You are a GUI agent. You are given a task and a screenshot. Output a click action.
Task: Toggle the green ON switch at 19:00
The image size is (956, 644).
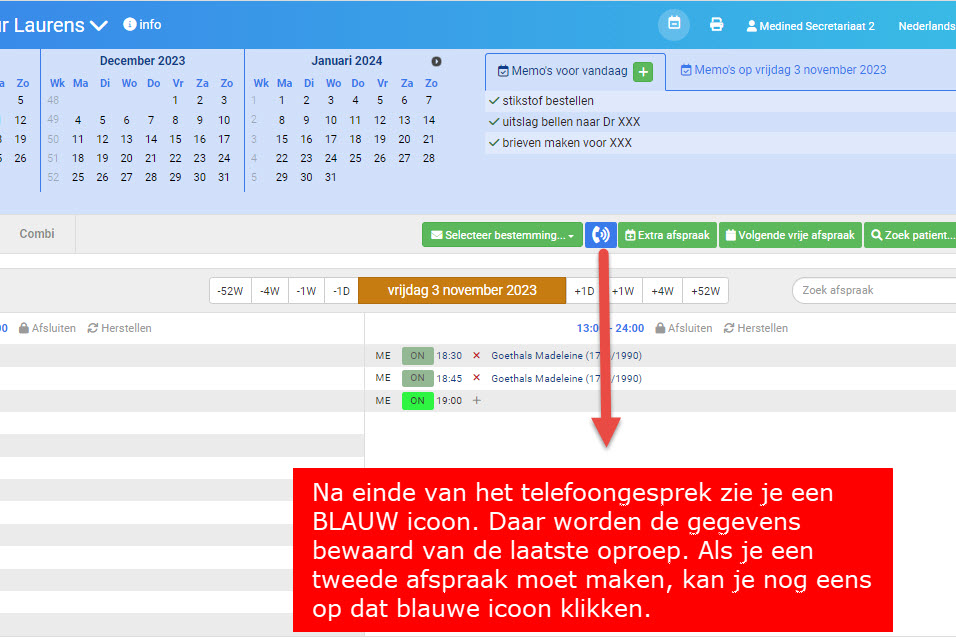pyautogui.click(x=417, y=400)
